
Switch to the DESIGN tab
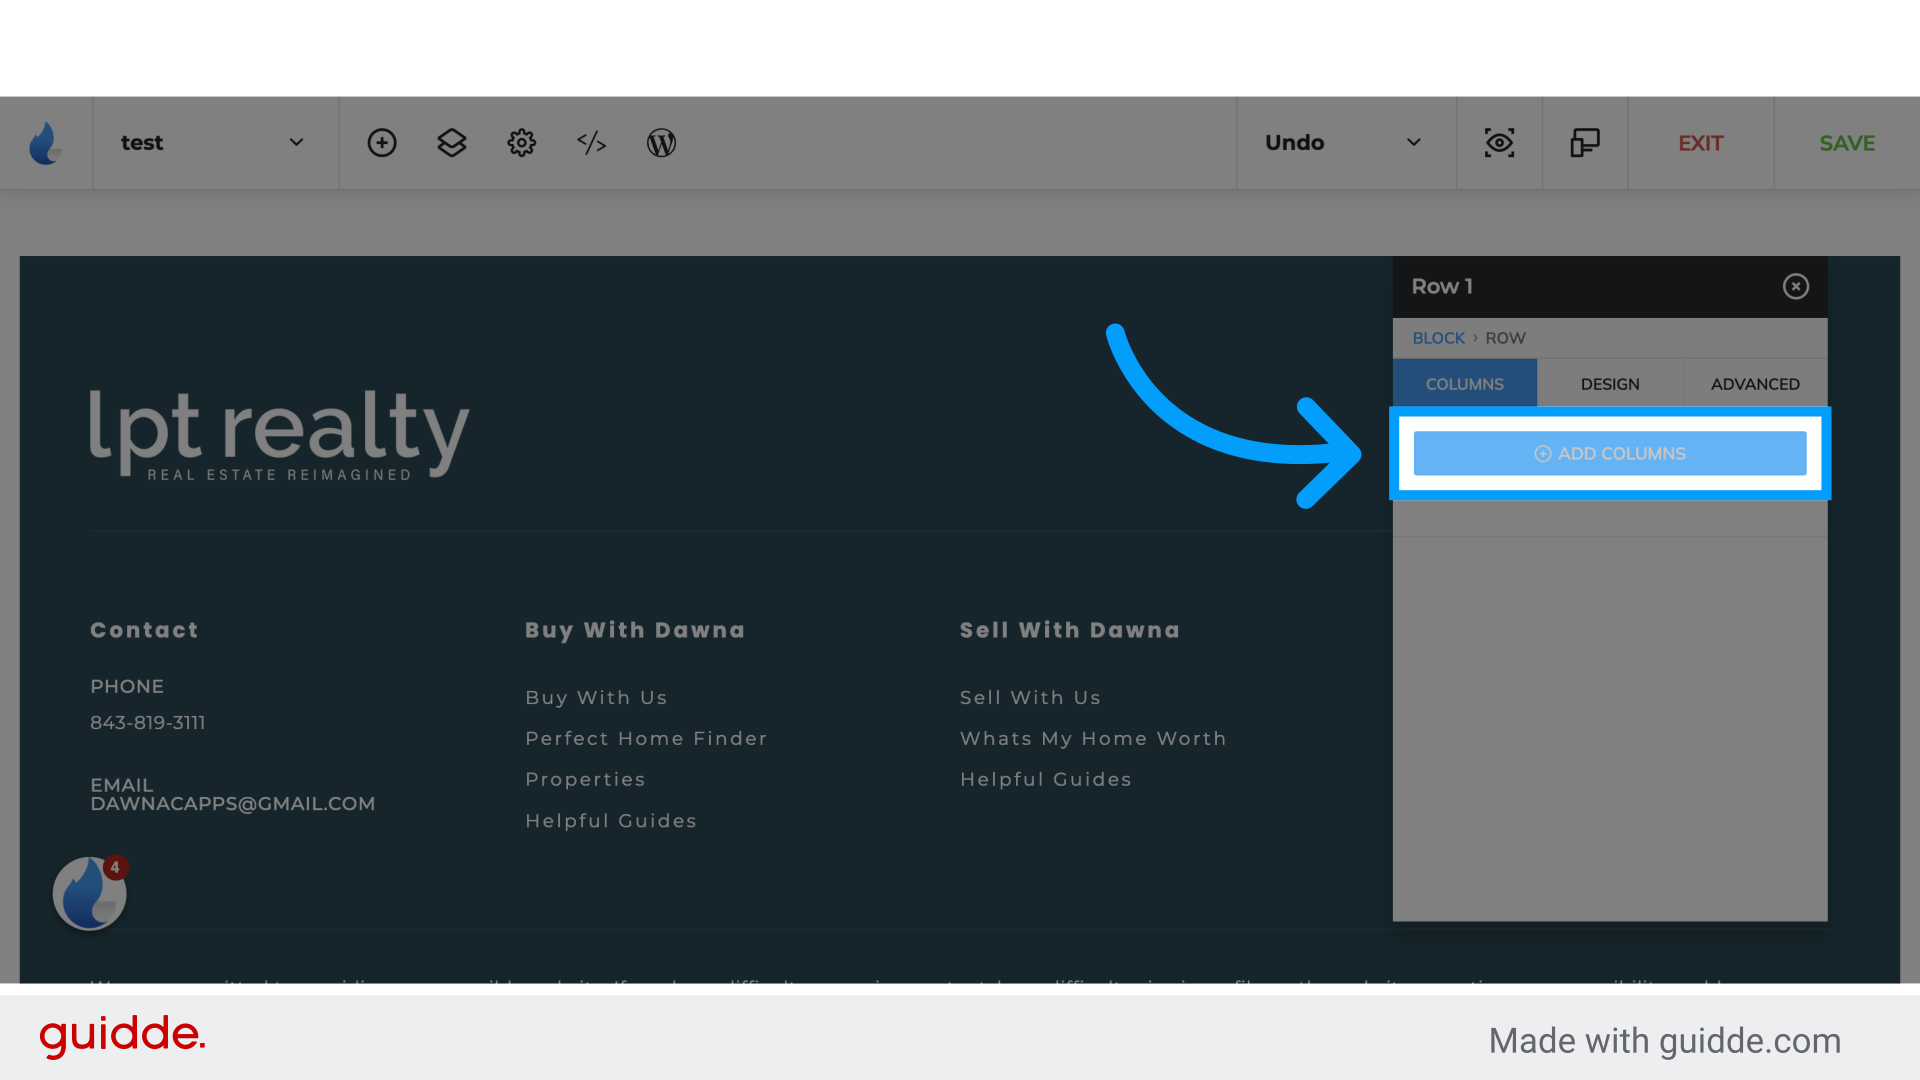tap(1610, 384)
